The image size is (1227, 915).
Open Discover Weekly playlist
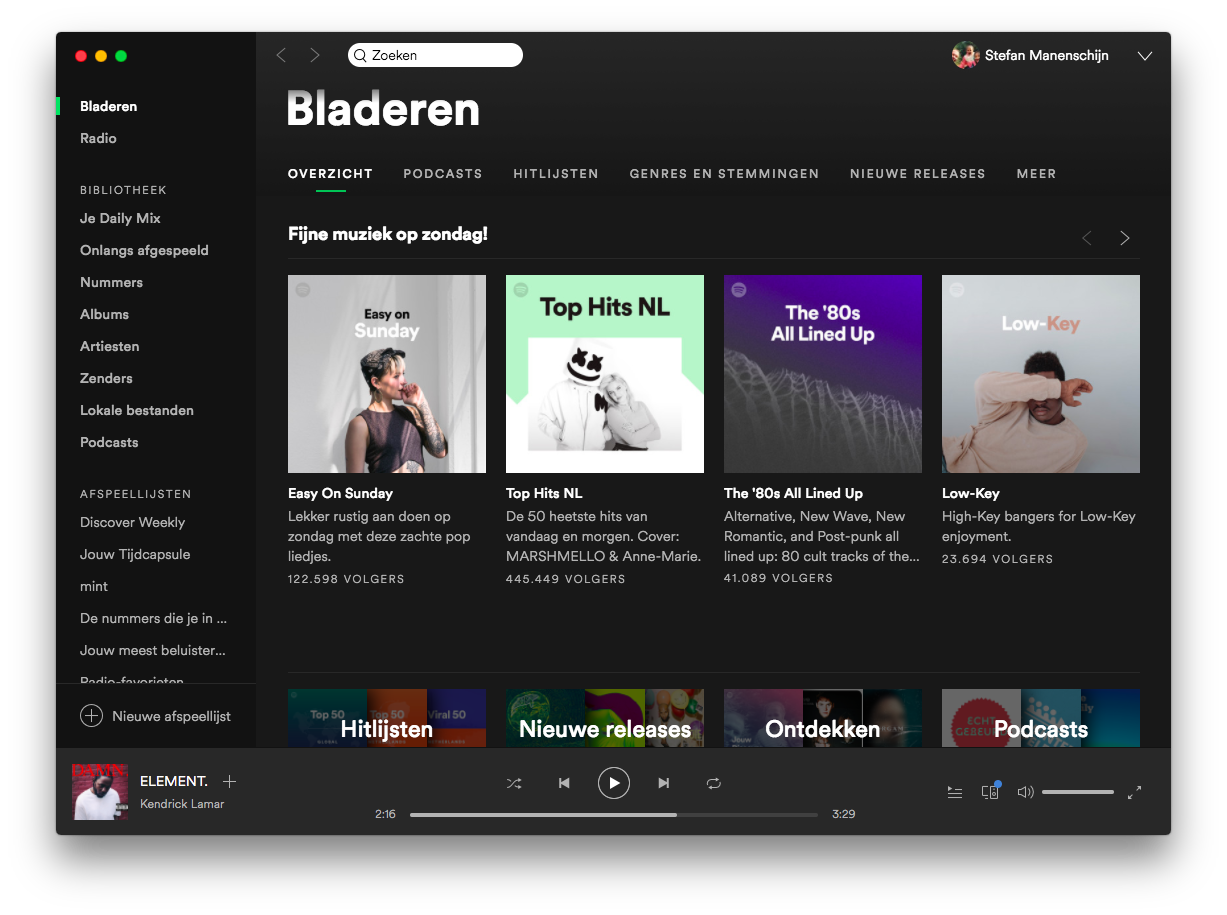click(x=132, y=522)
